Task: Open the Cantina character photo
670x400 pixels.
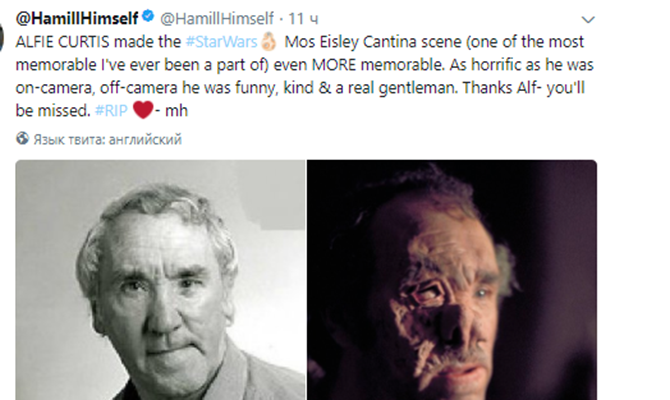Action: pos(451,280)
